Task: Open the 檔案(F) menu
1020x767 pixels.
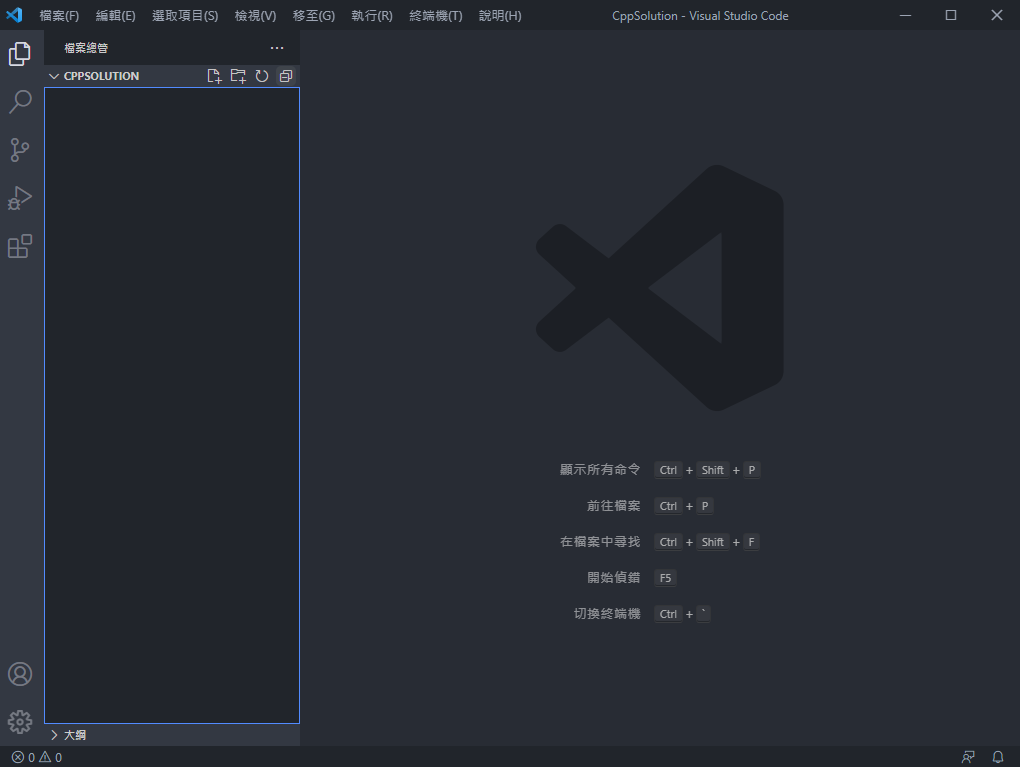Action: pos(59,16)
